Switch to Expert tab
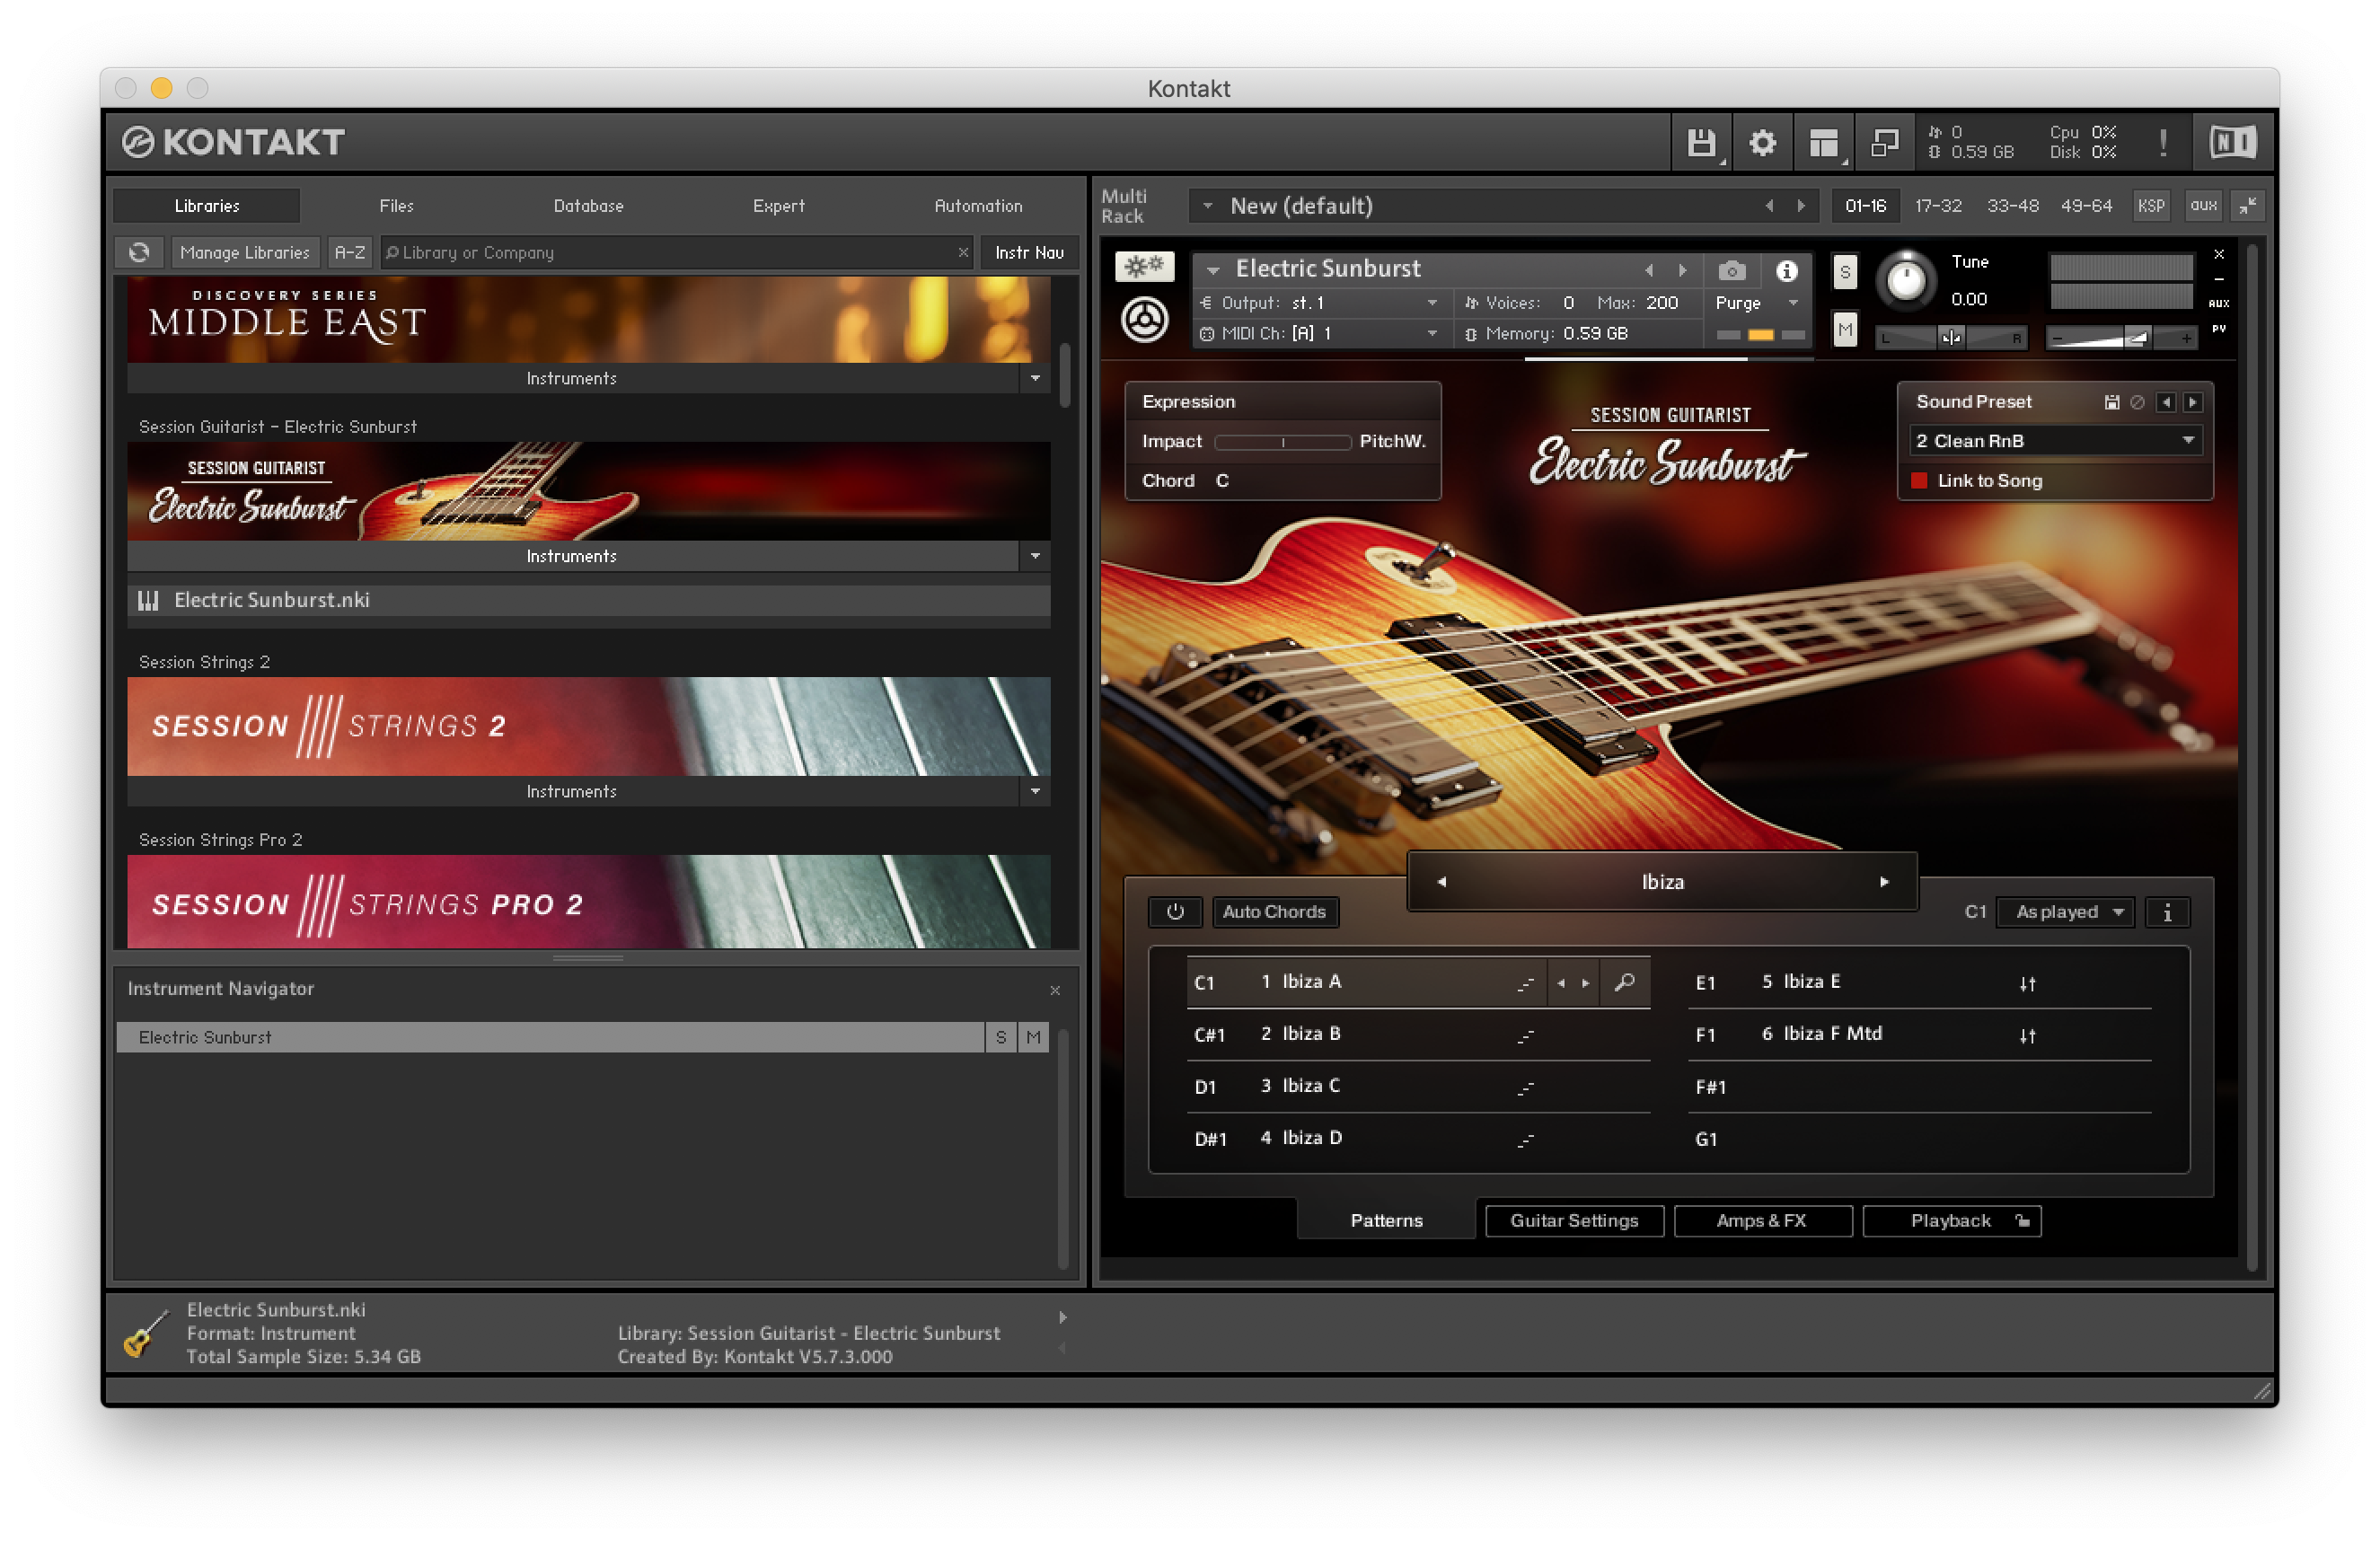This screenshot has width=2380, height=1541. pos(778,206)
